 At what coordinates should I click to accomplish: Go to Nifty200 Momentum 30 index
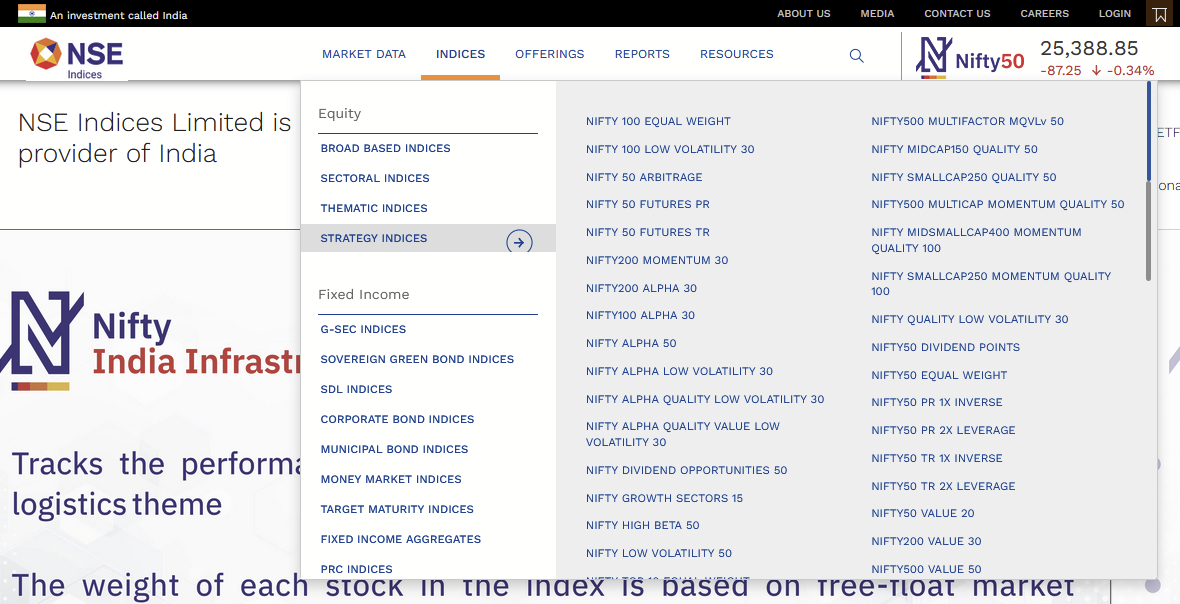tap(657, 260)
